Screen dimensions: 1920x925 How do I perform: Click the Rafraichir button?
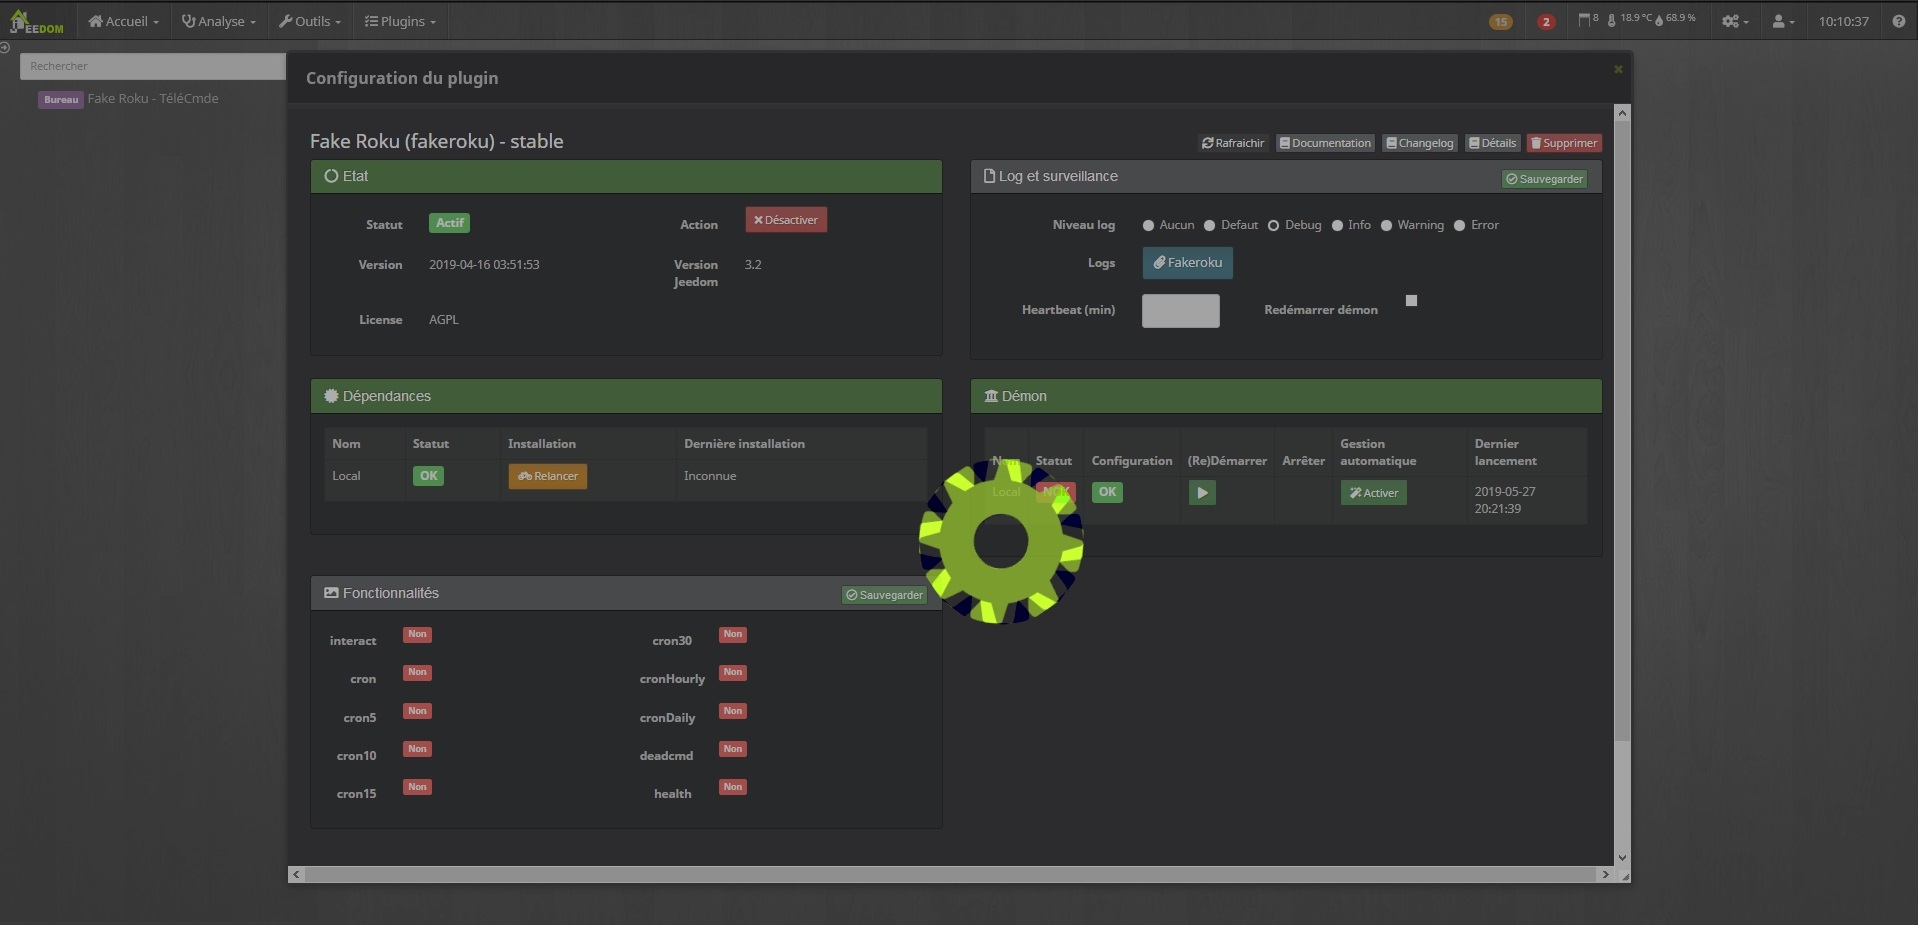tap(1233, 143)
